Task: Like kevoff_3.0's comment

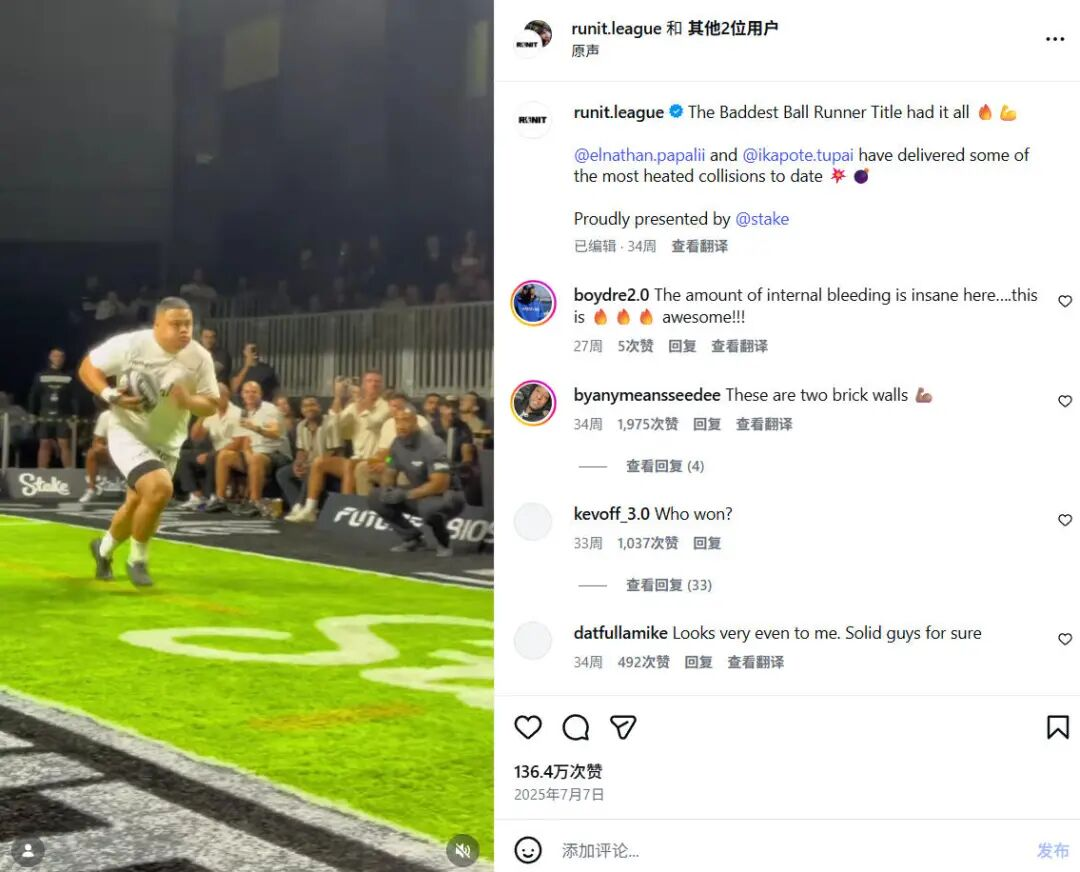Action: (x=1065, y=520)
